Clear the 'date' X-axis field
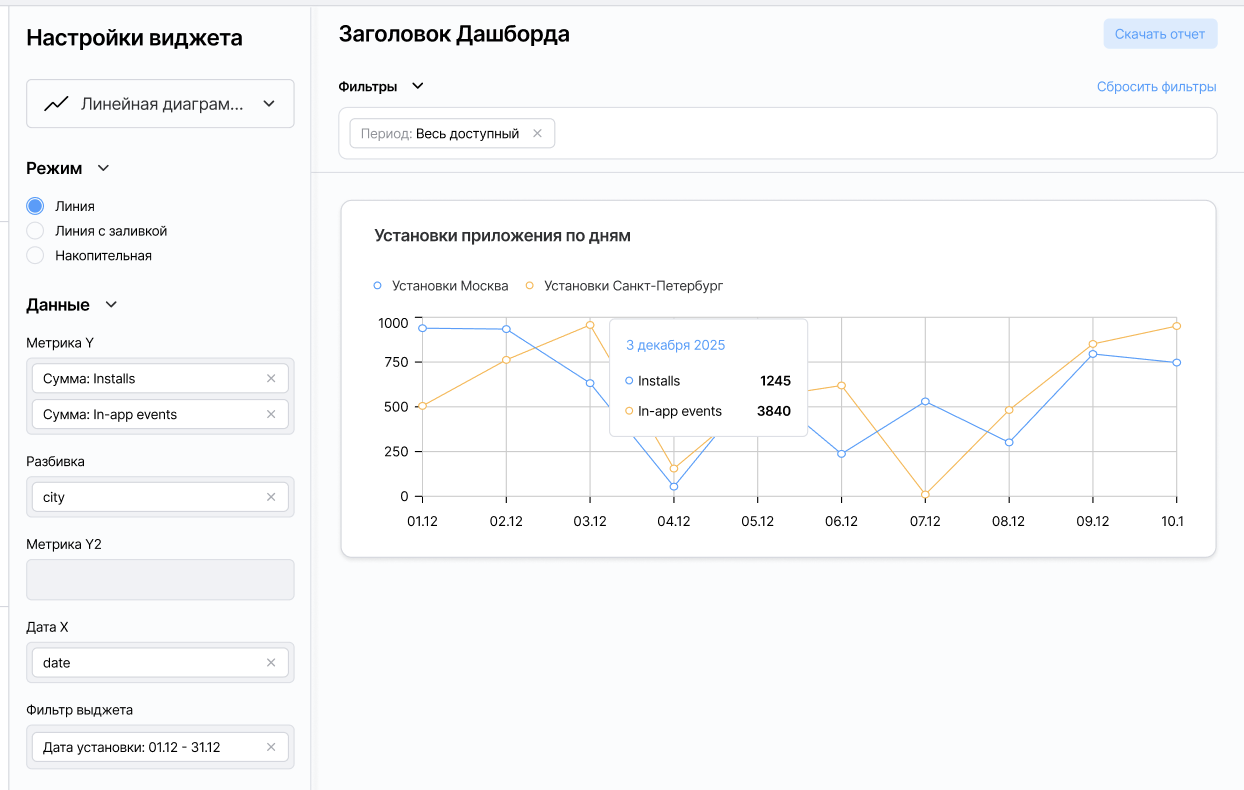Image resolution: width=1244 pixels, height=790 pixels. (x=270, y=663)
